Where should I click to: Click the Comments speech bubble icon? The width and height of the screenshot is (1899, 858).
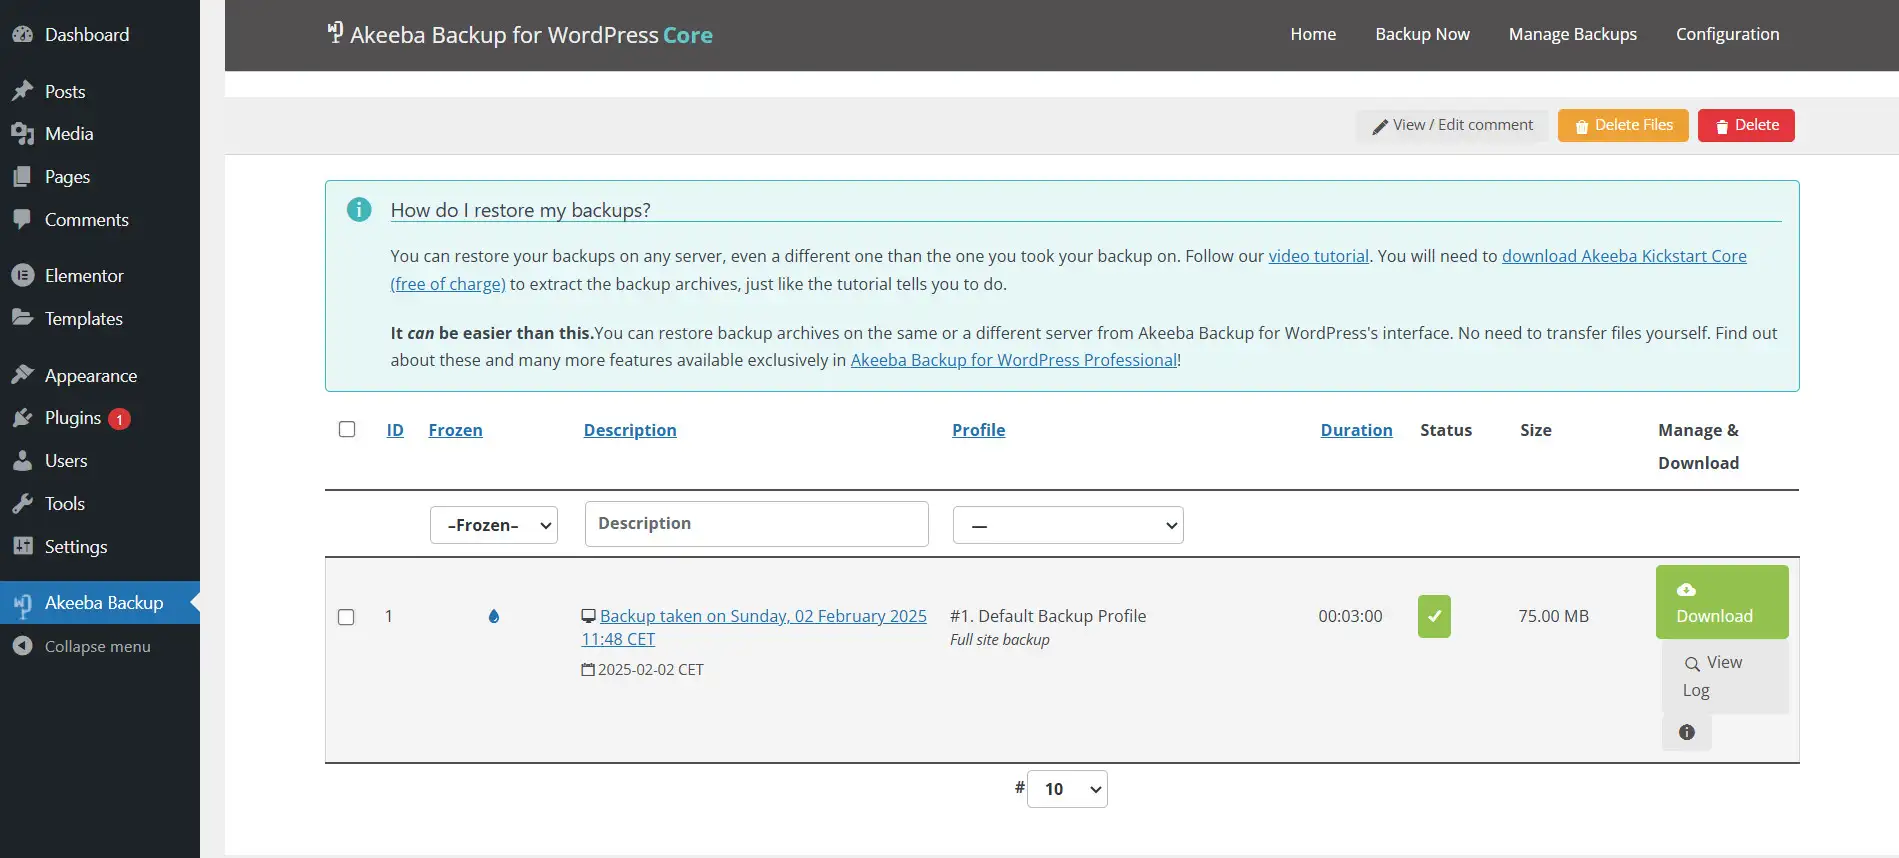[22, 219]
